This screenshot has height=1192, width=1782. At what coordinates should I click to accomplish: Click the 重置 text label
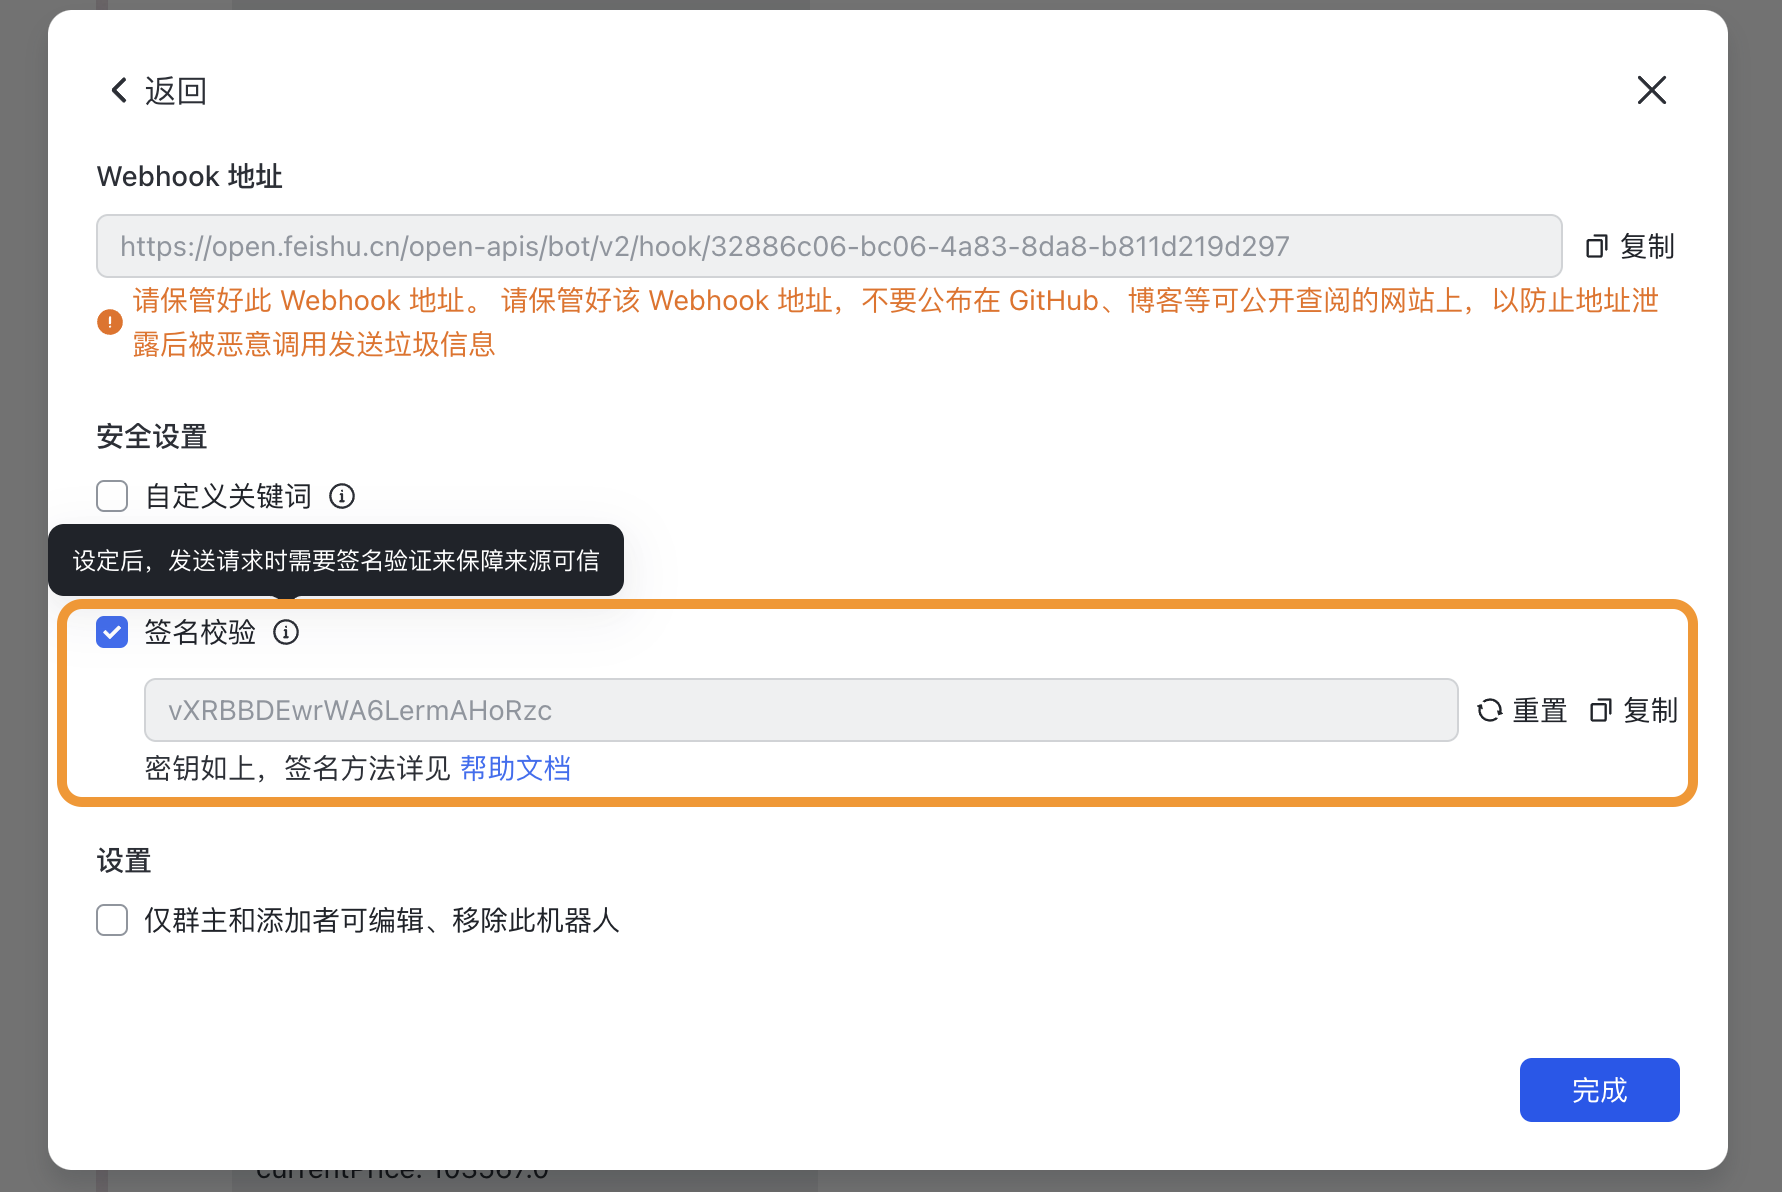pos(1540,710)
